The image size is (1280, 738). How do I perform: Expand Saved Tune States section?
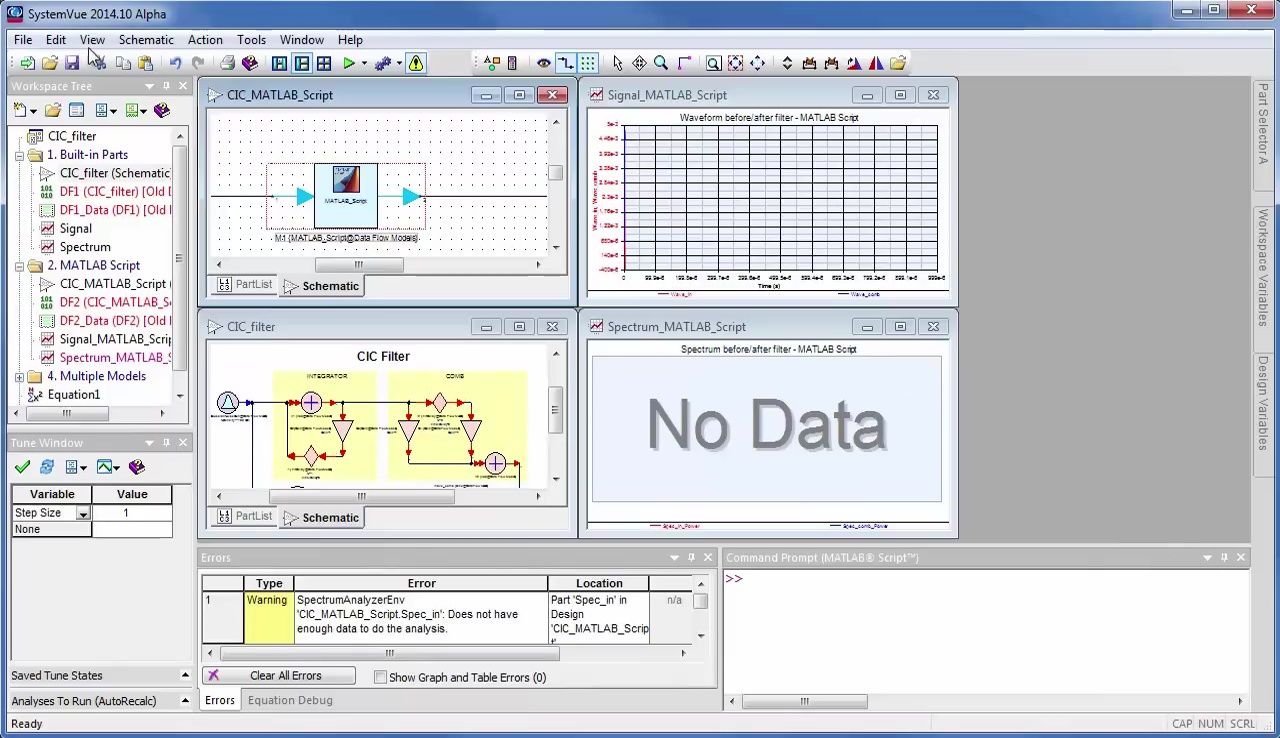click(185, 675)
